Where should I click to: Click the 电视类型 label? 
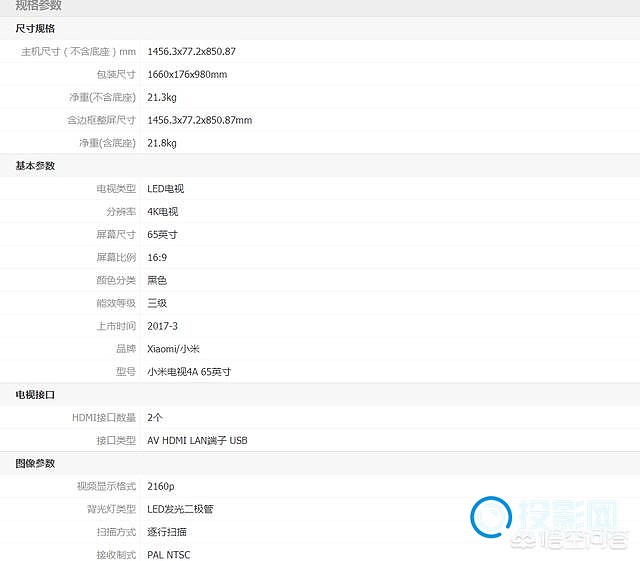116,189
